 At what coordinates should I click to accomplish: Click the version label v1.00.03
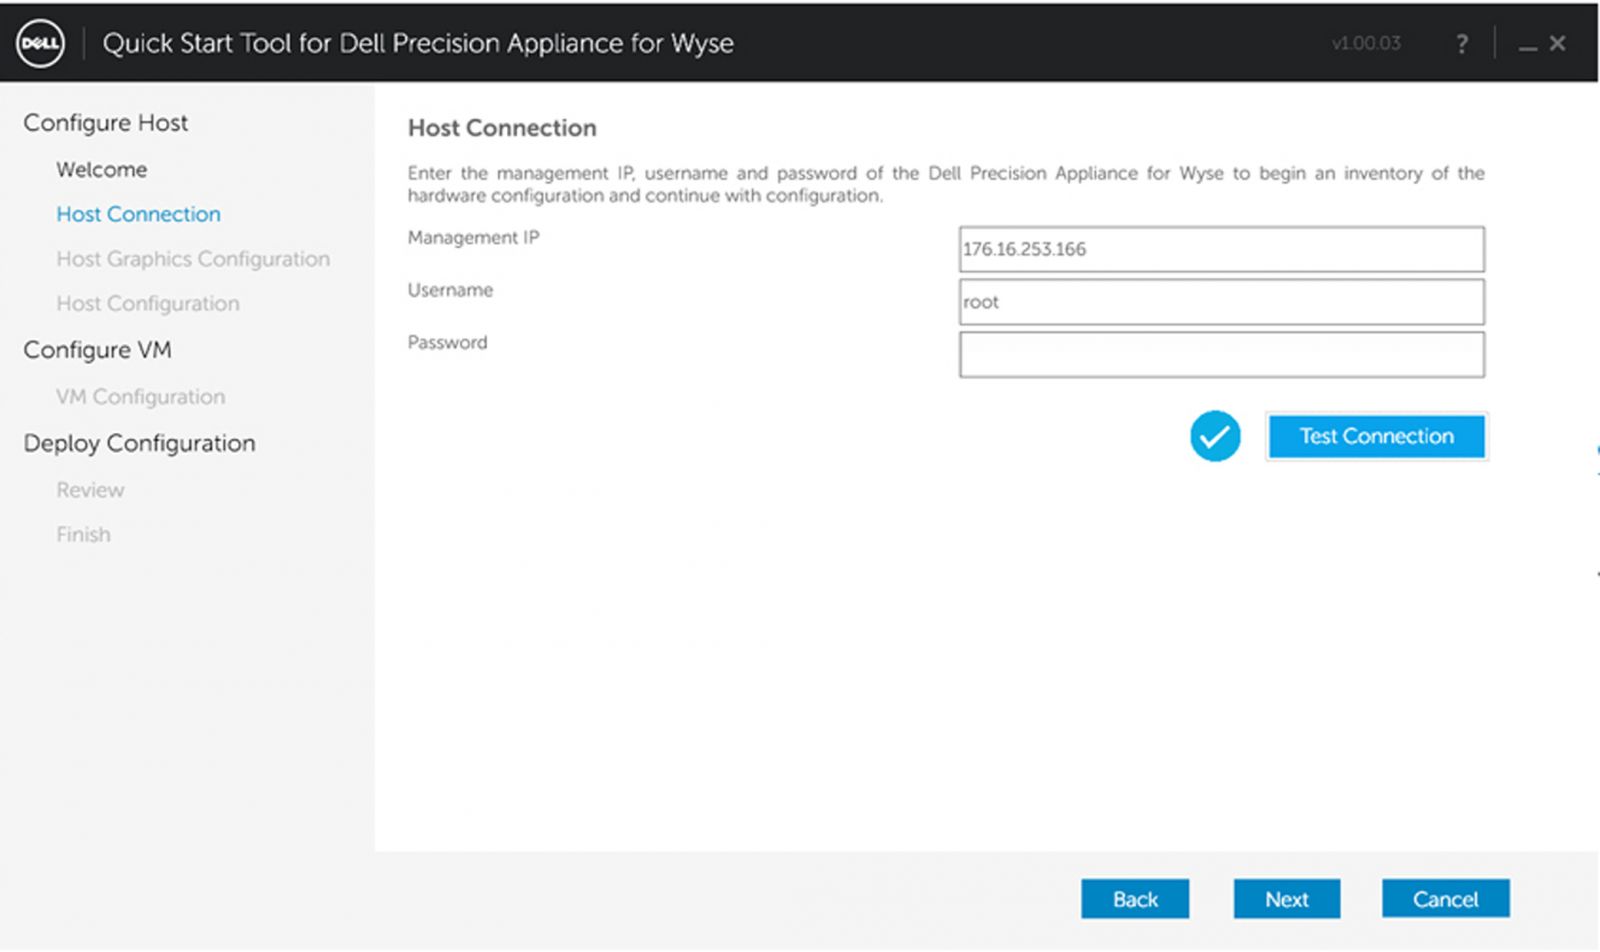1366,43
